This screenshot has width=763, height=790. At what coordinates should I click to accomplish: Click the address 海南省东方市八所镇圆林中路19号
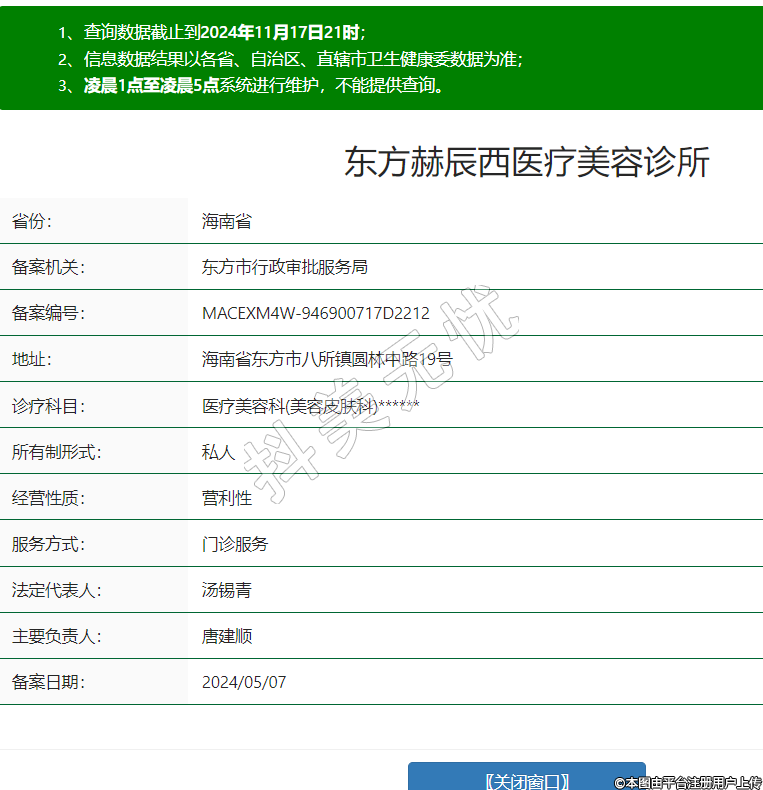327,359
